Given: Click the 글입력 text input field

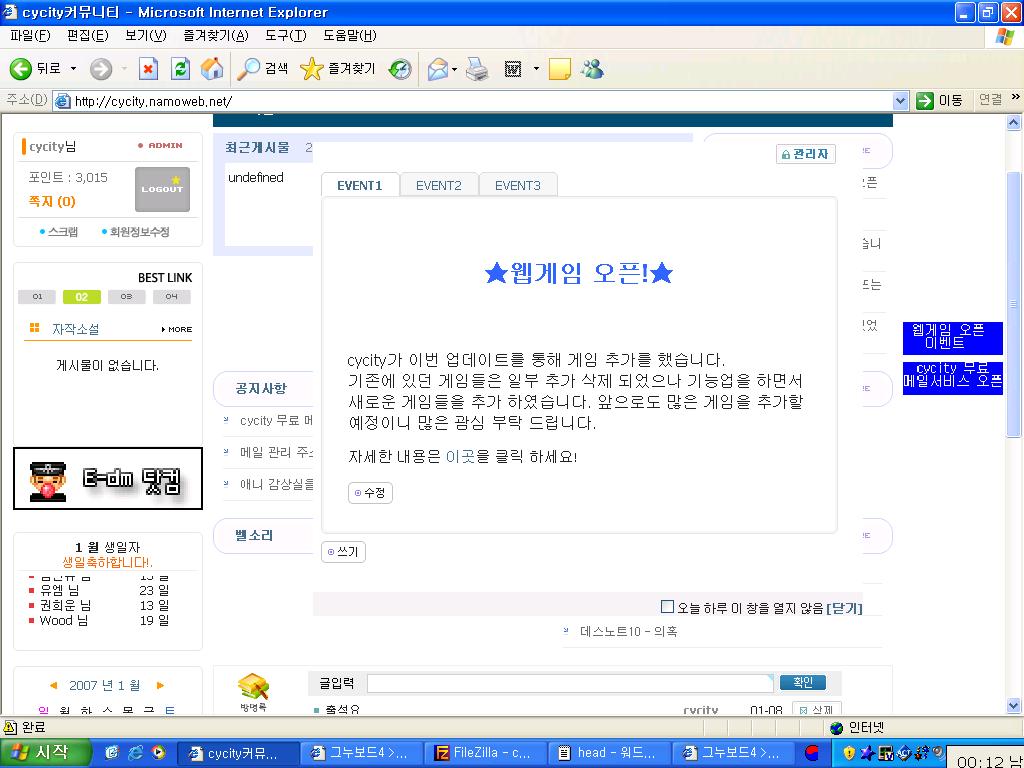Looking at the screenshot, I should coord(570,683).
